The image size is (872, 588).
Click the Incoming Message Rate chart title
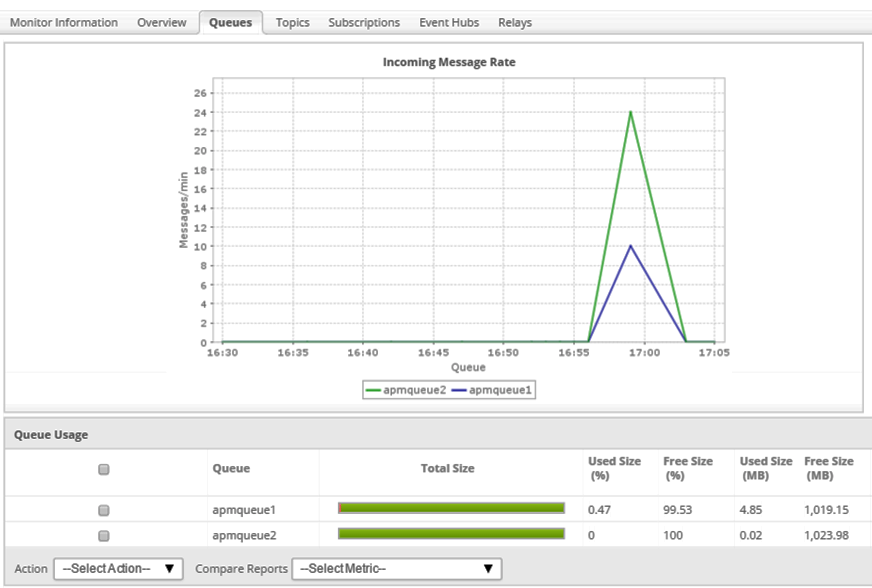(449, 62)
